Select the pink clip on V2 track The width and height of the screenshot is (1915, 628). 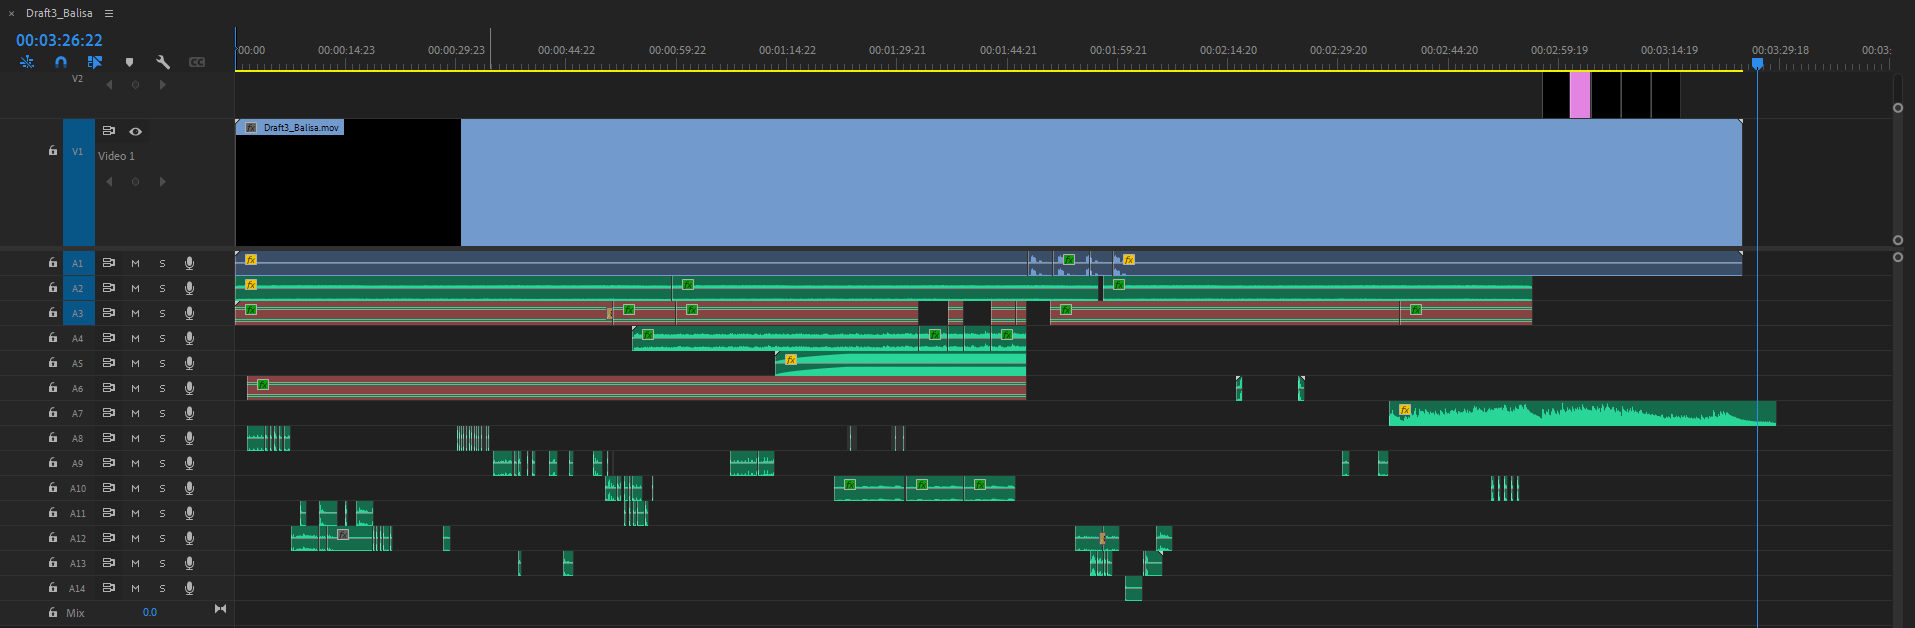click(1579, 95)
